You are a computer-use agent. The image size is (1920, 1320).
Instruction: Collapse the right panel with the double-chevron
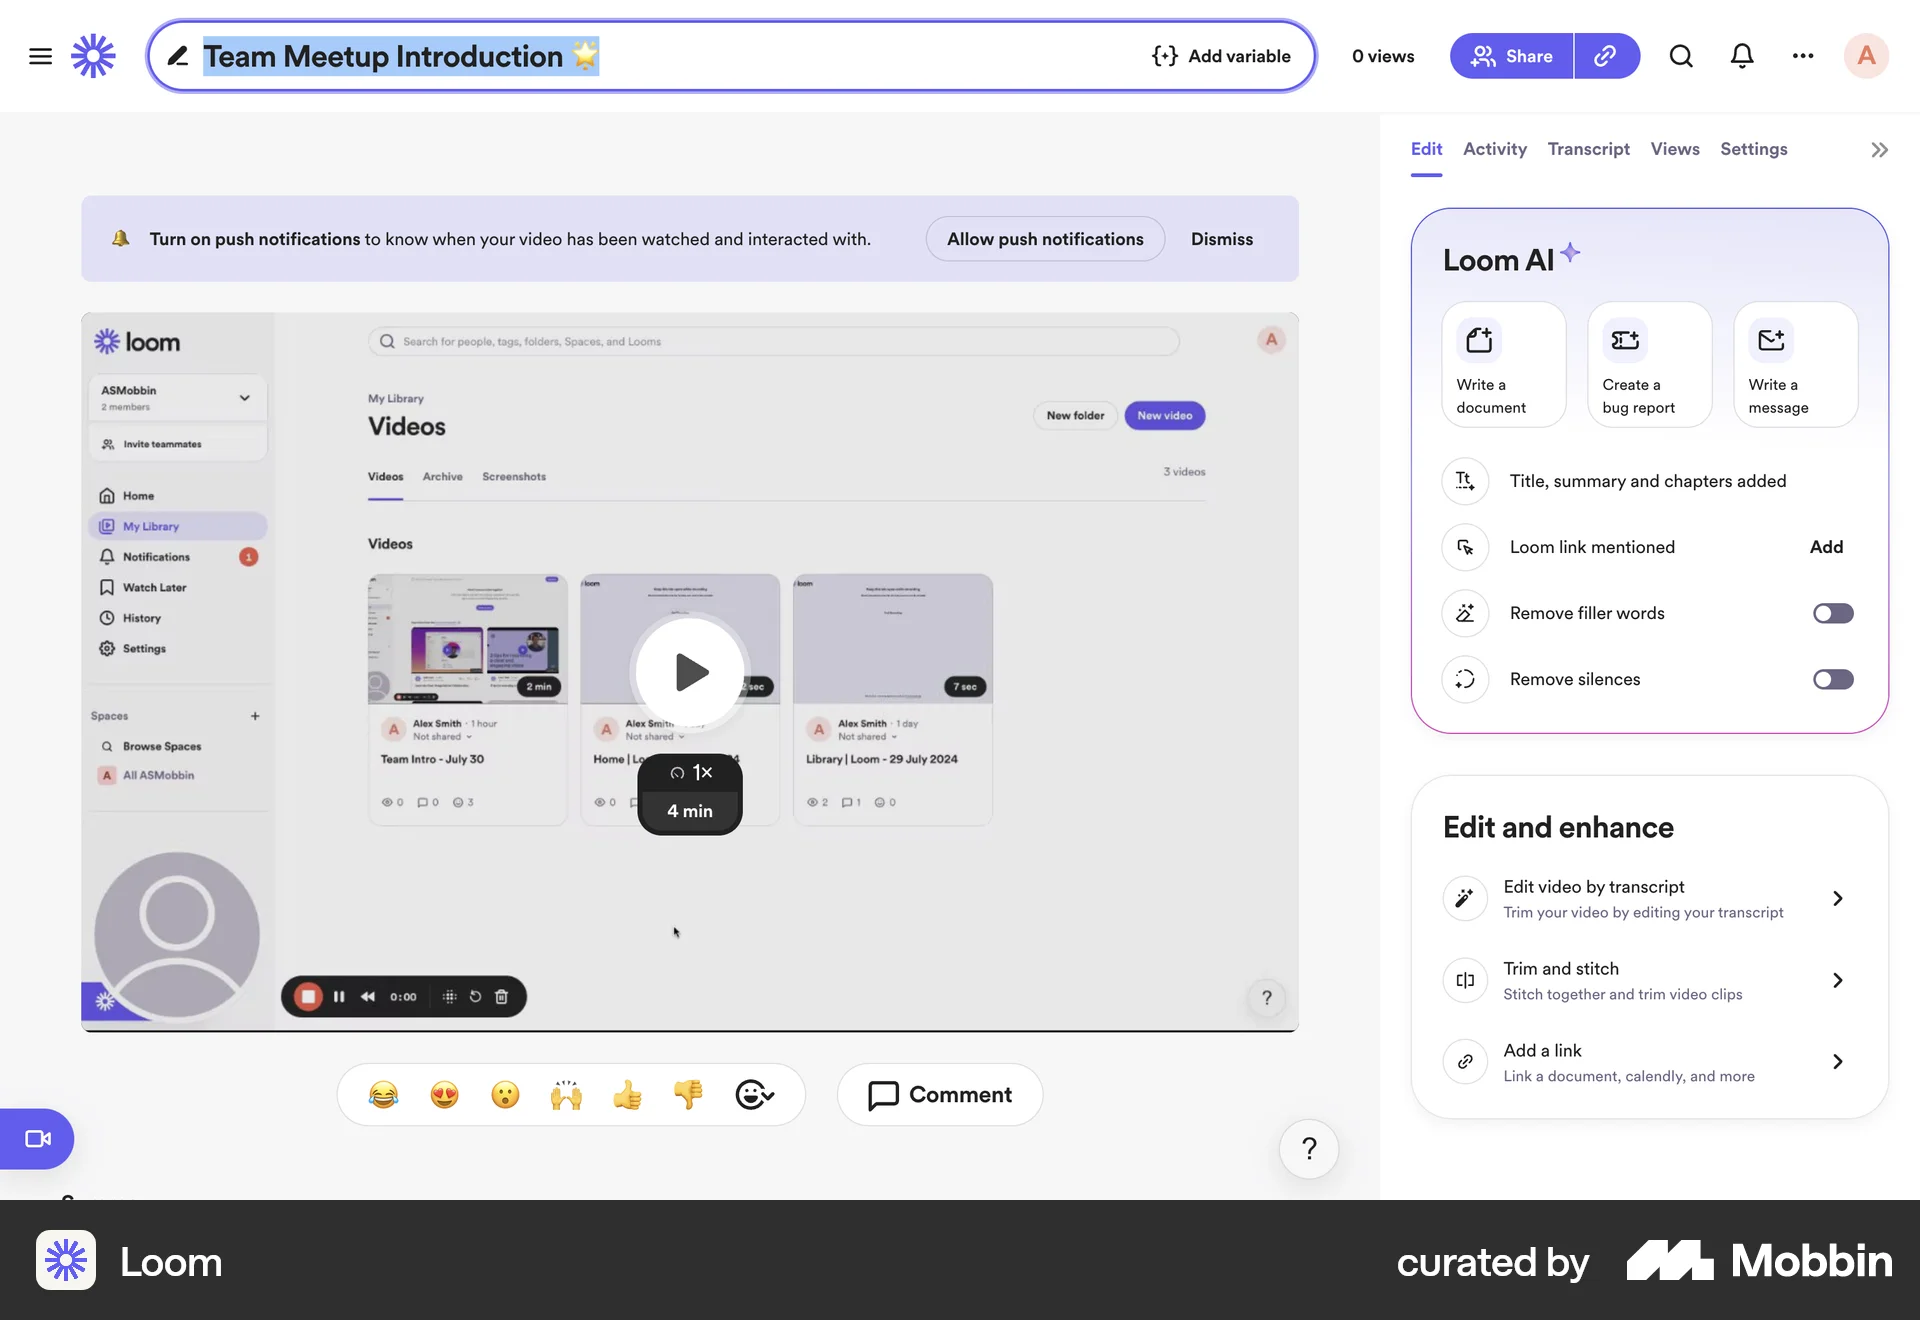1878,149
